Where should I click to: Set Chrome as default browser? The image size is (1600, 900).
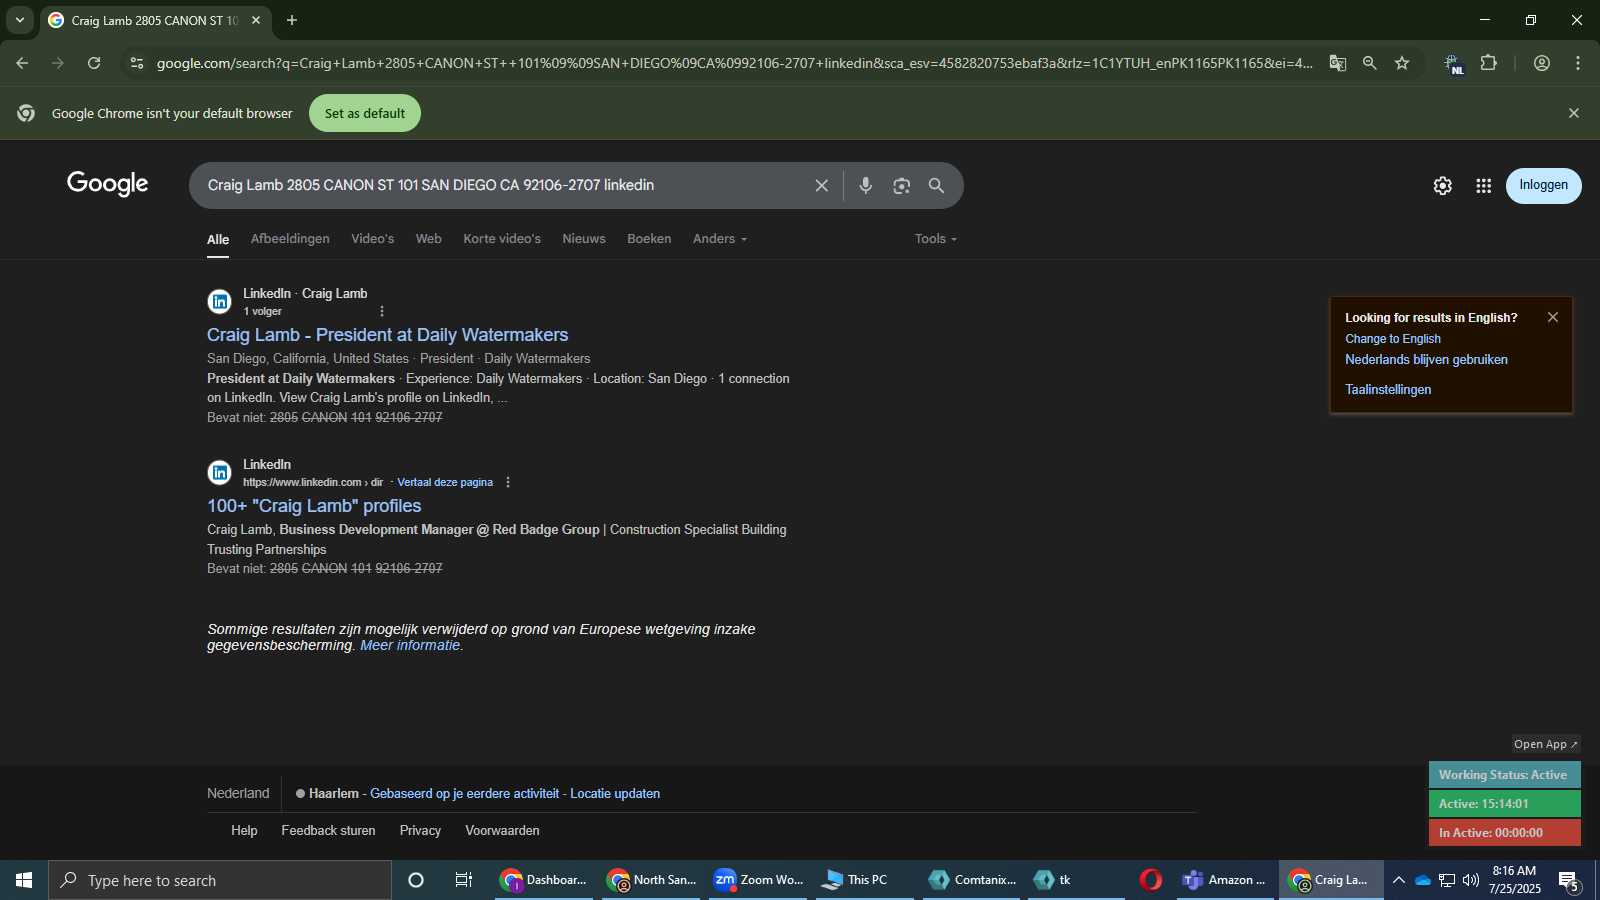point(365,113)
